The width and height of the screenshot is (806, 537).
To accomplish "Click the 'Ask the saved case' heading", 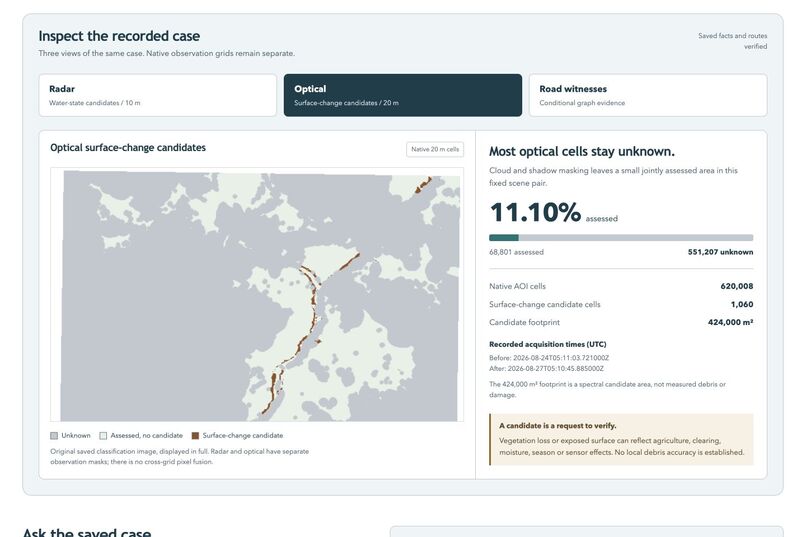I will click(87, 532).
